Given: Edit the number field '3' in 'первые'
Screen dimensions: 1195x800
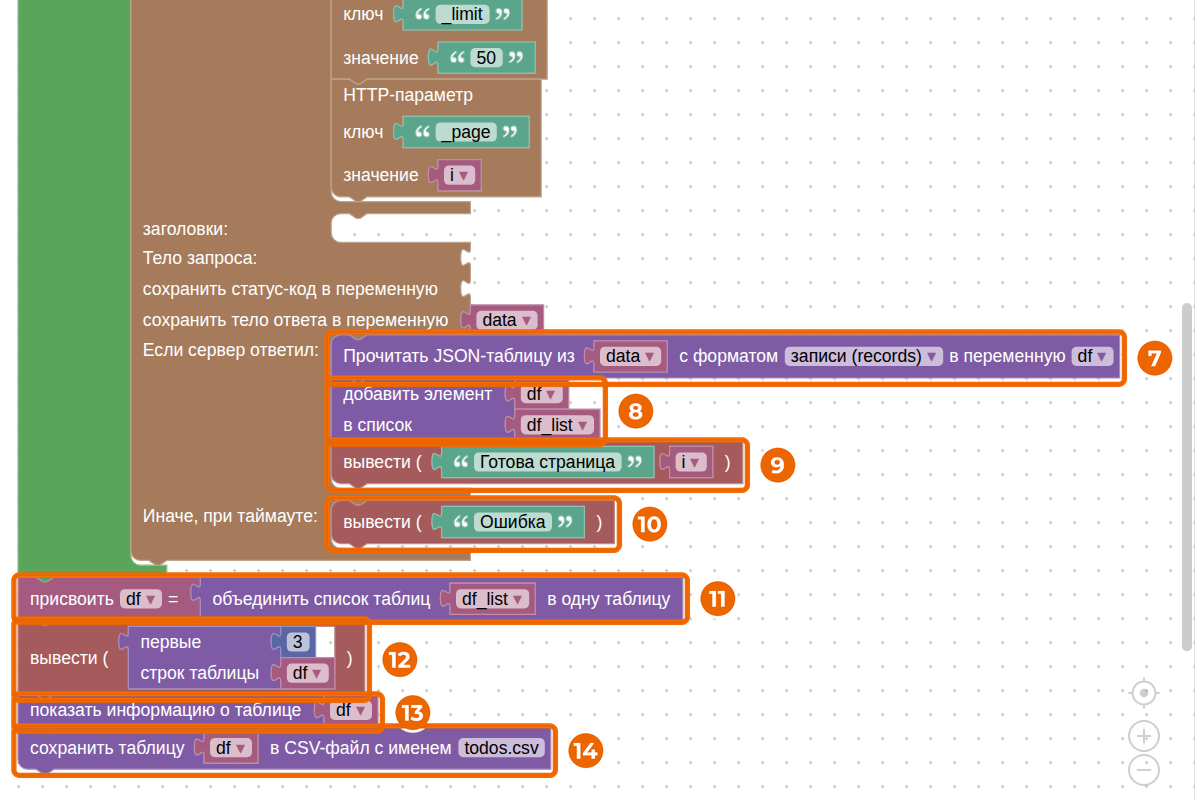Looking at the screenshot, I should pyautogui.click(x=297, y=642).
